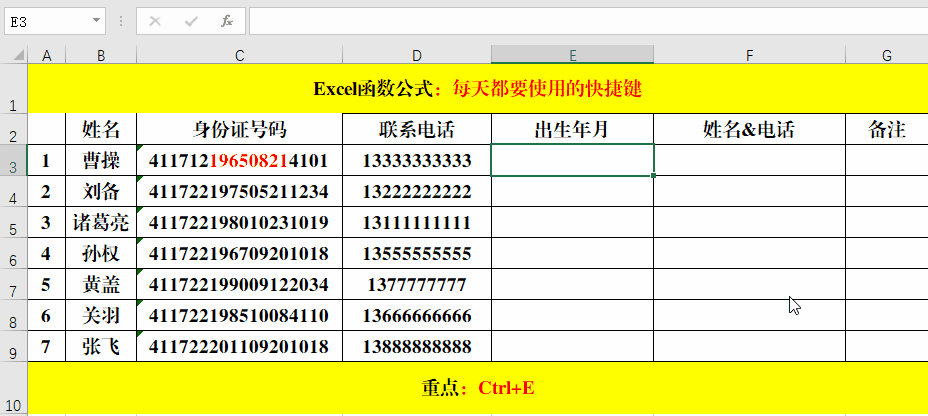Viewport: 928px width, 416px height.
Task: Click the '身份证号码' header cell
Action: pos(239,128)
